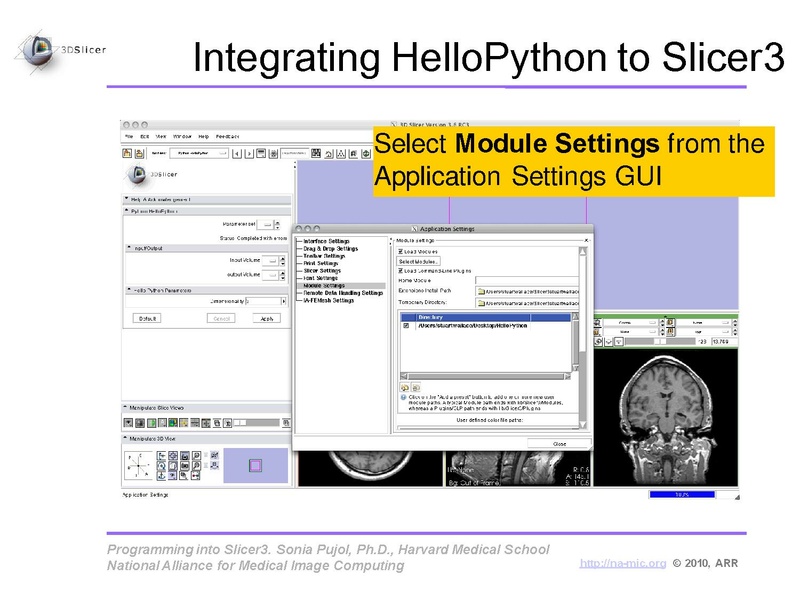Select Toolbar Settings in the tree
800x600 pixels.
point(324,256)
